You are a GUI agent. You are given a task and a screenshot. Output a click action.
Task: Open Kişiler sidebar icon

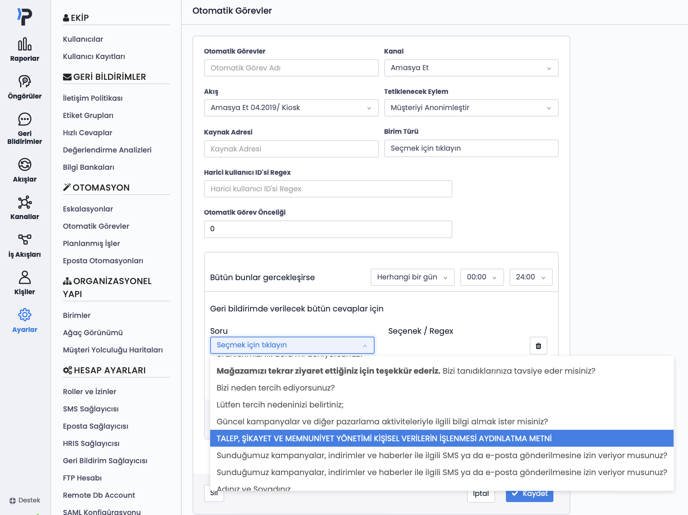point(24,283)
